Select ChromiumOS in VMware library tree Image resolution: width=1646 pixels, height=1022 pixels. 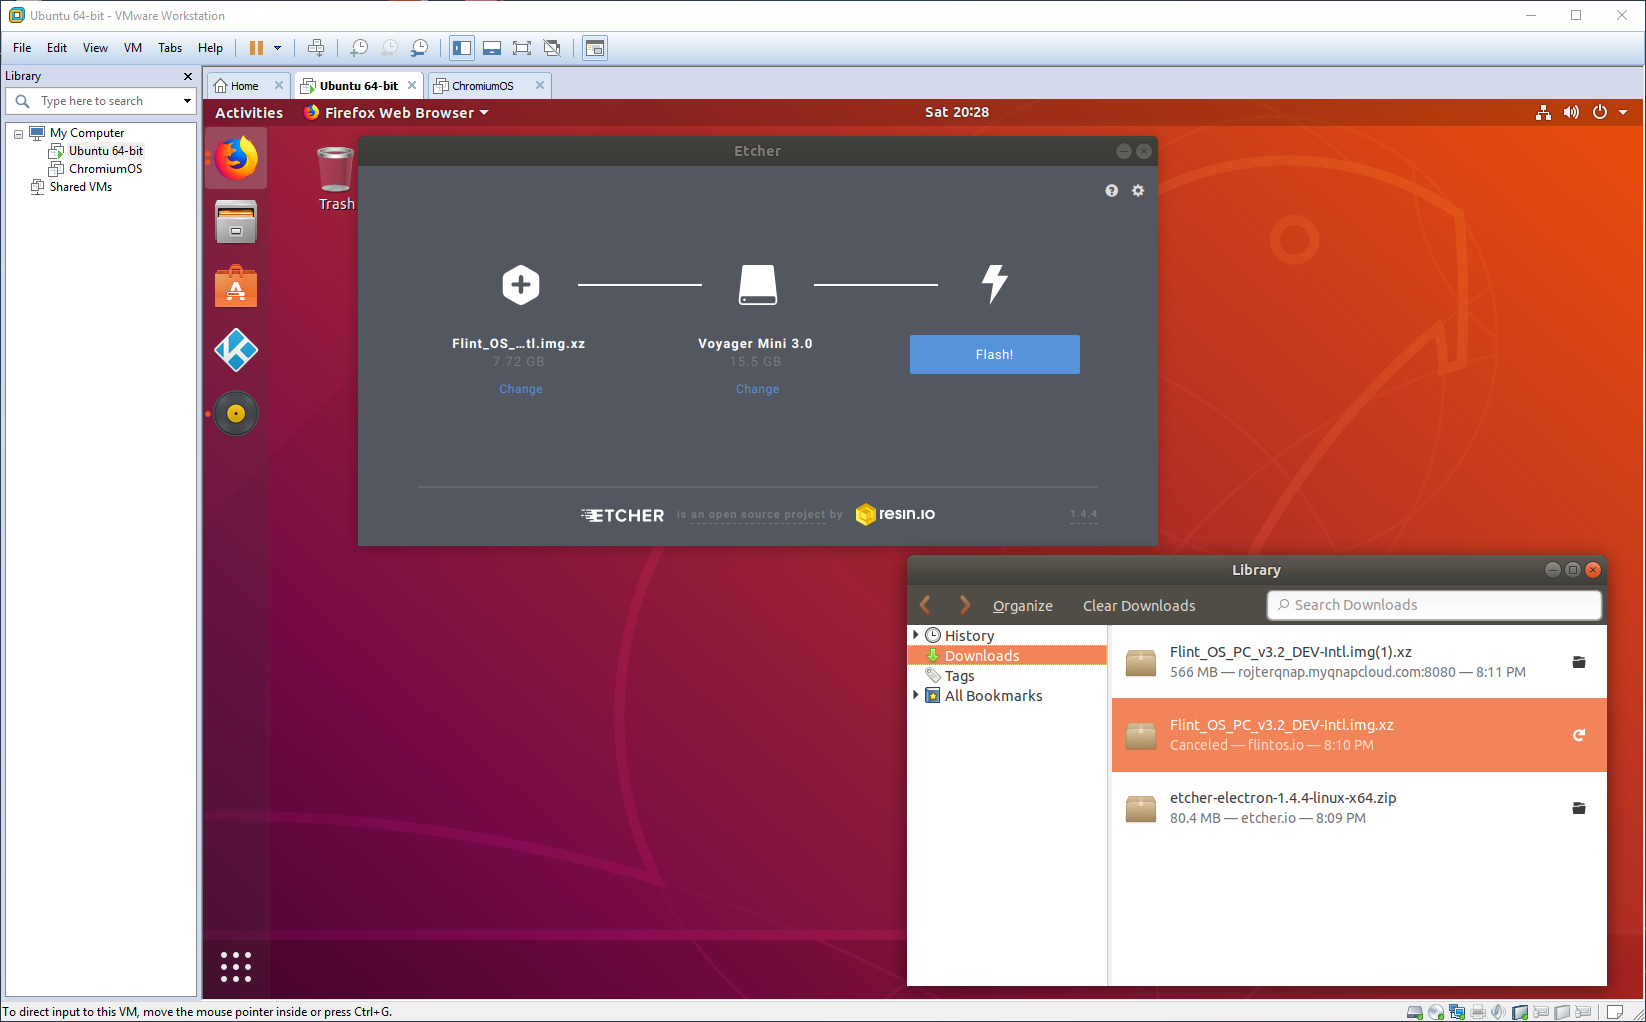click(x=105, y=169)
